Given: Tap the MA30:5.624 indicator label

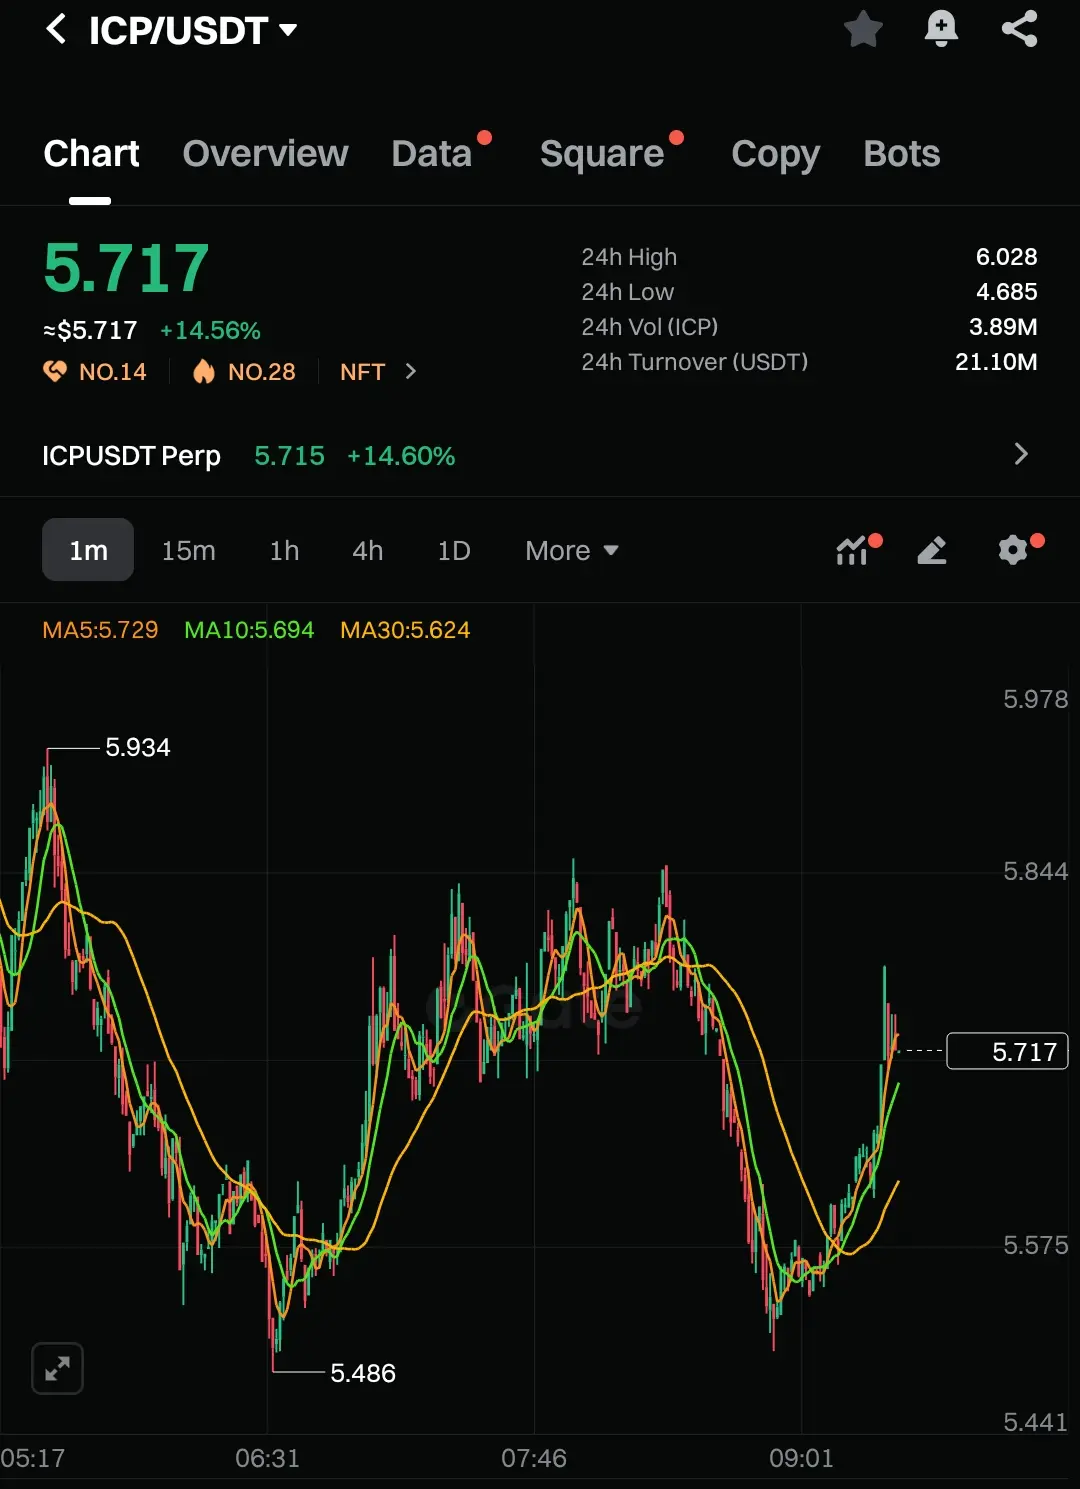Looking at the screenshot, I should pos(405,630).
